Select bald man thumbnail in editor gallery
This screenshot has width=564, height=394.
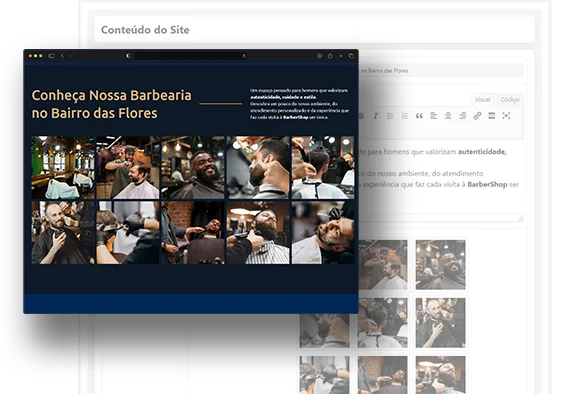coord(441,323)
